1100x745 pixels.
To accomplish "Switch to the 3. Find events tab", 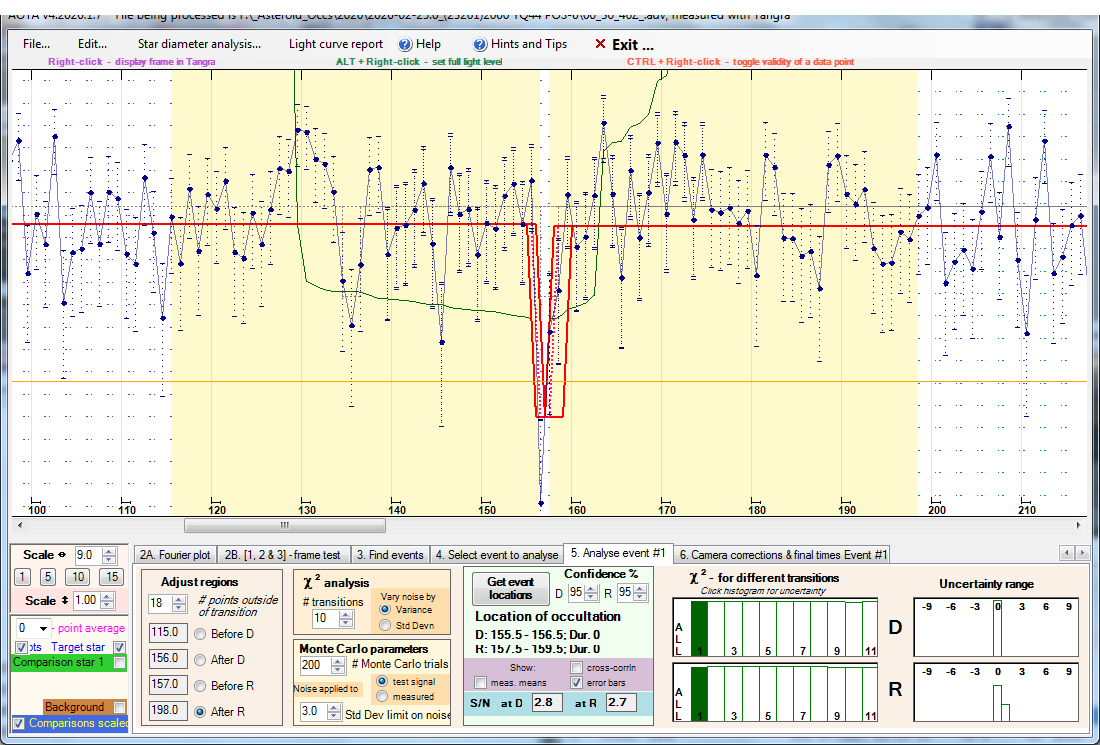I will click(390, 554).
